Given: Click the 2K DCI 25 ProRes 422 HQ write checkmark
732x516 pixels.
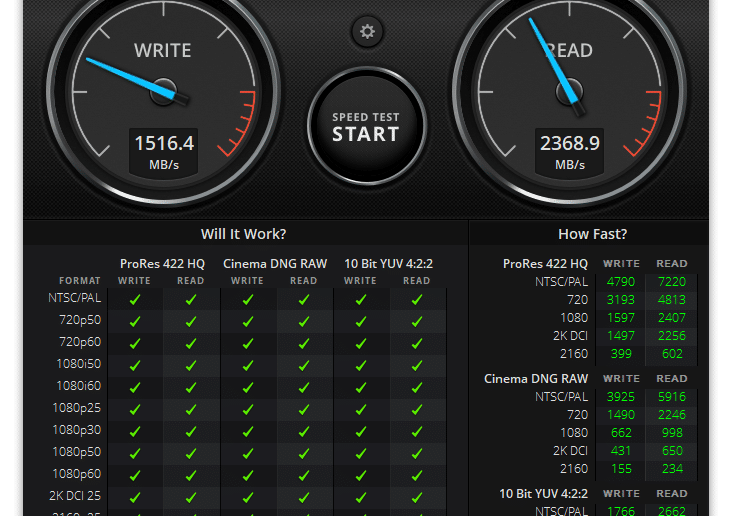Looking at the screenshot, I should tap(135, 497).
